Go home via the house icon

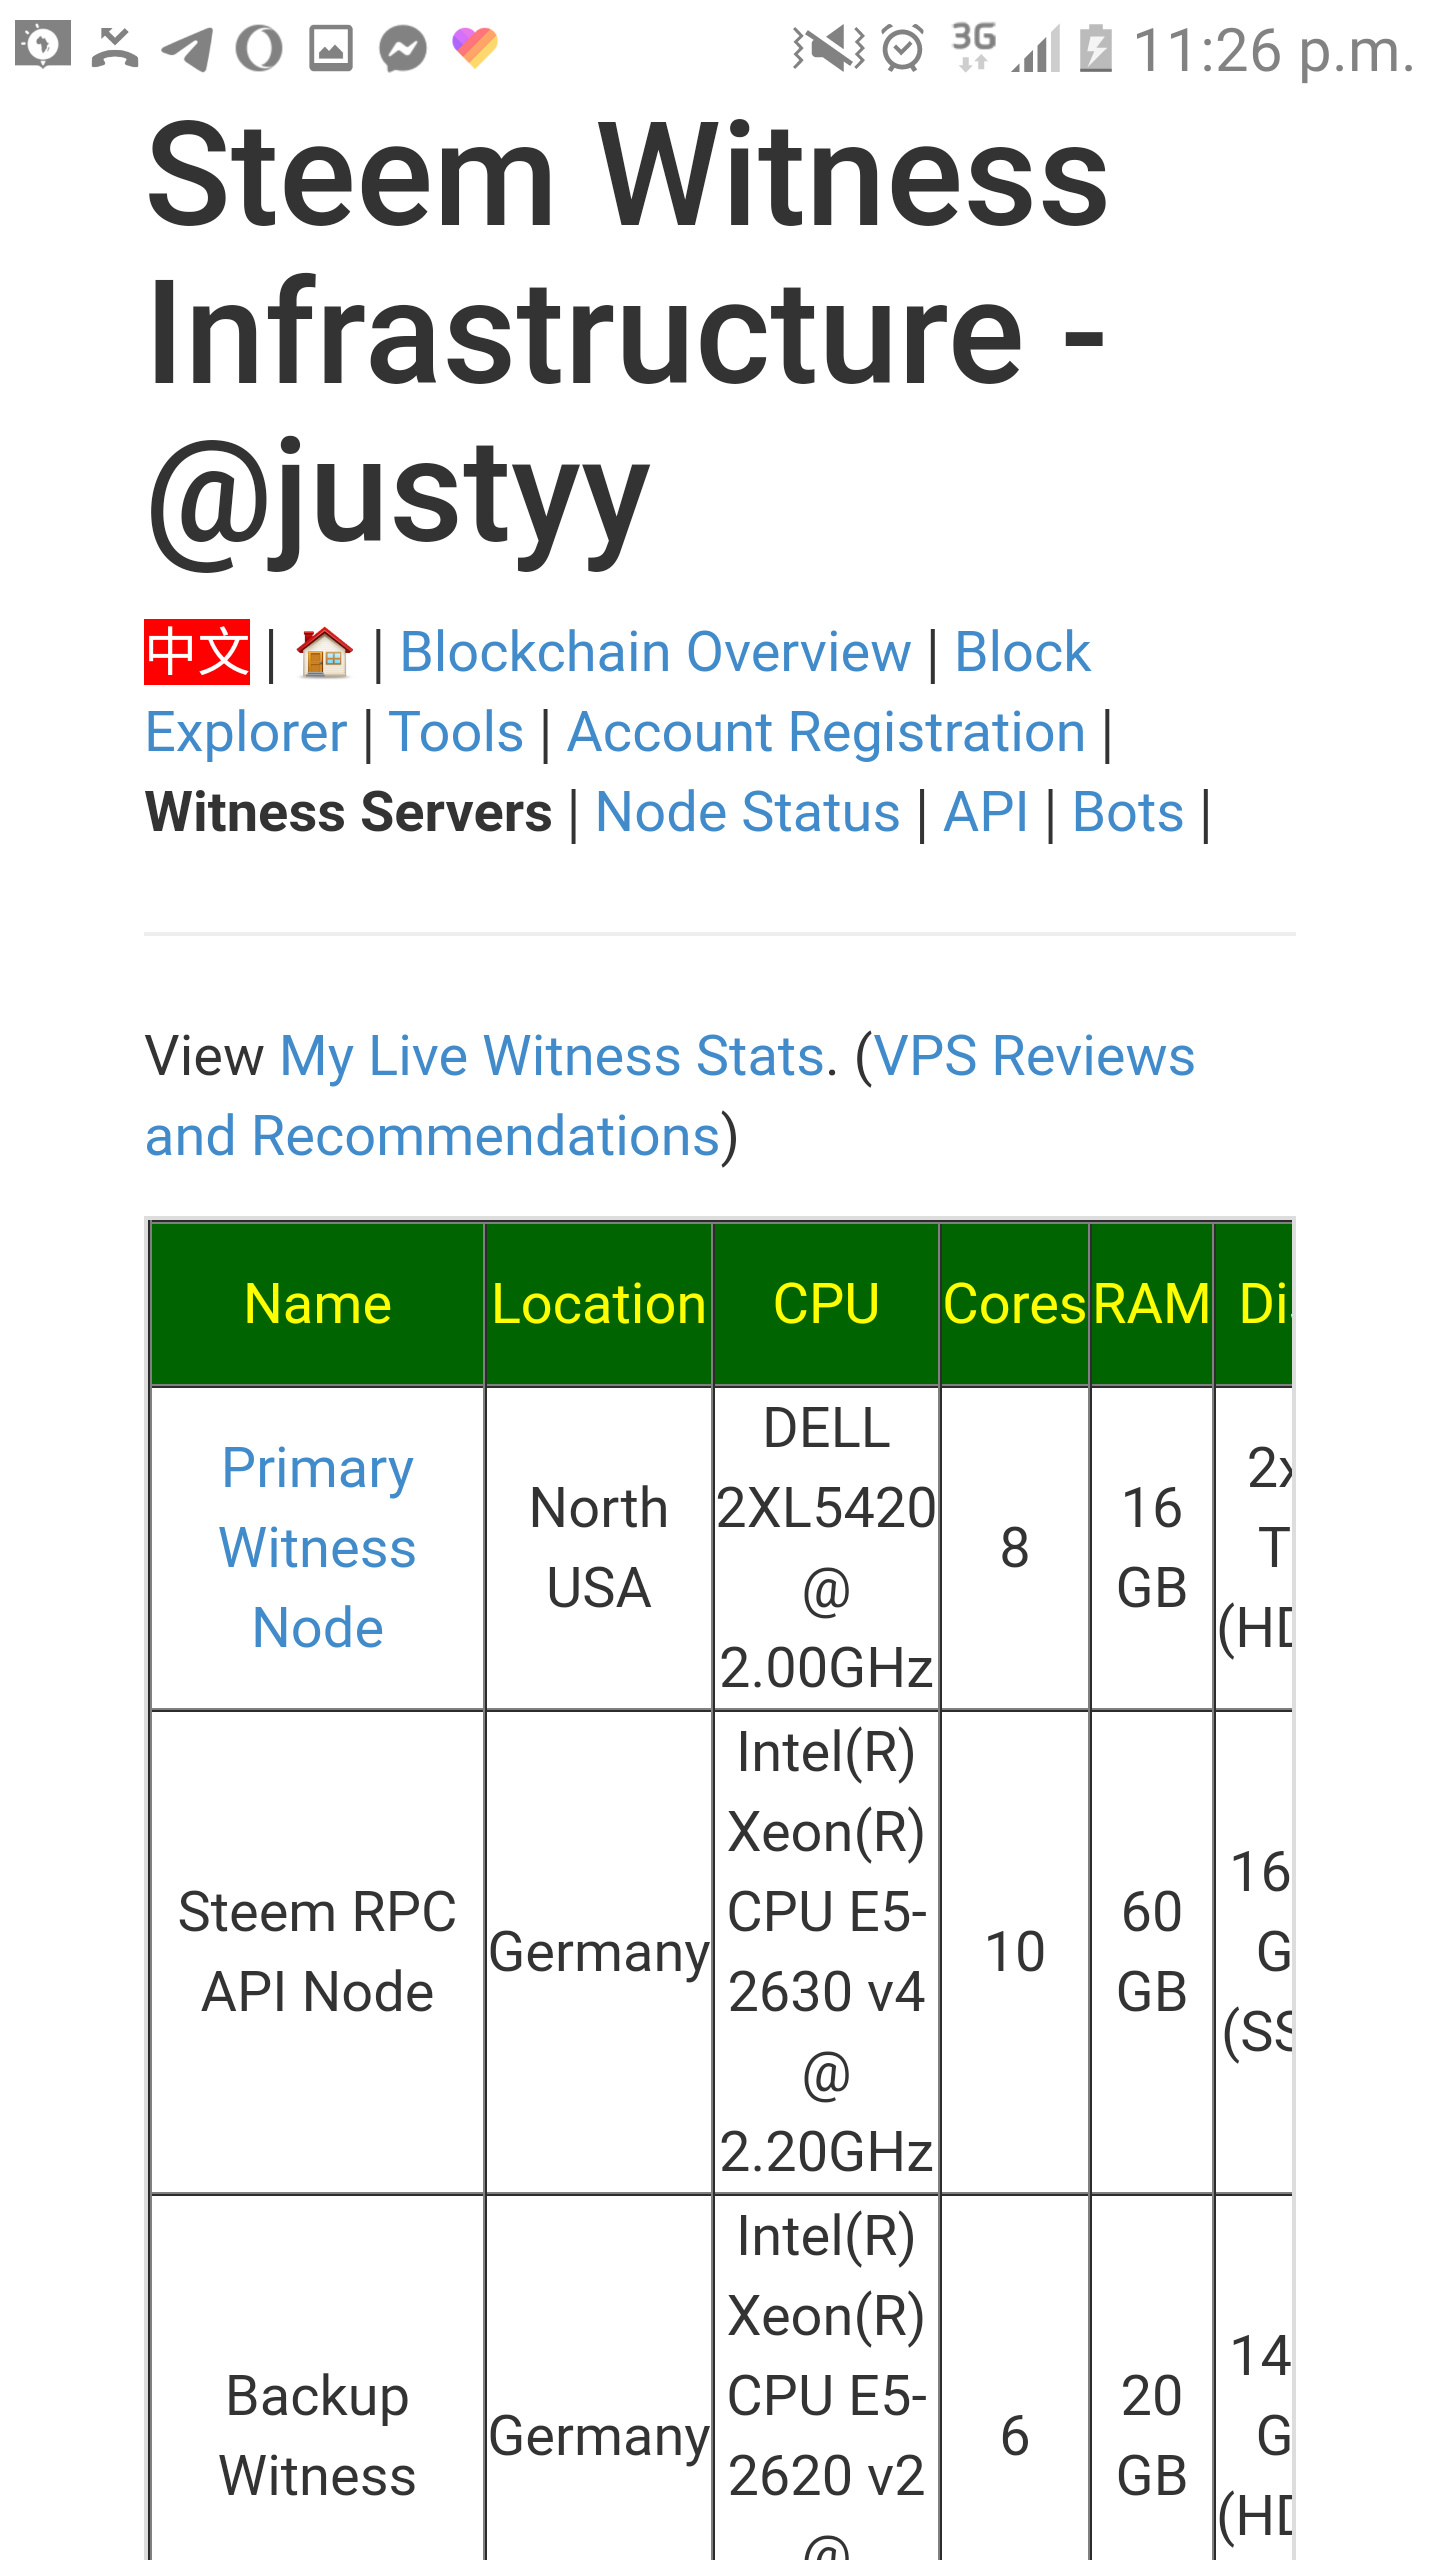pos(324,652)
